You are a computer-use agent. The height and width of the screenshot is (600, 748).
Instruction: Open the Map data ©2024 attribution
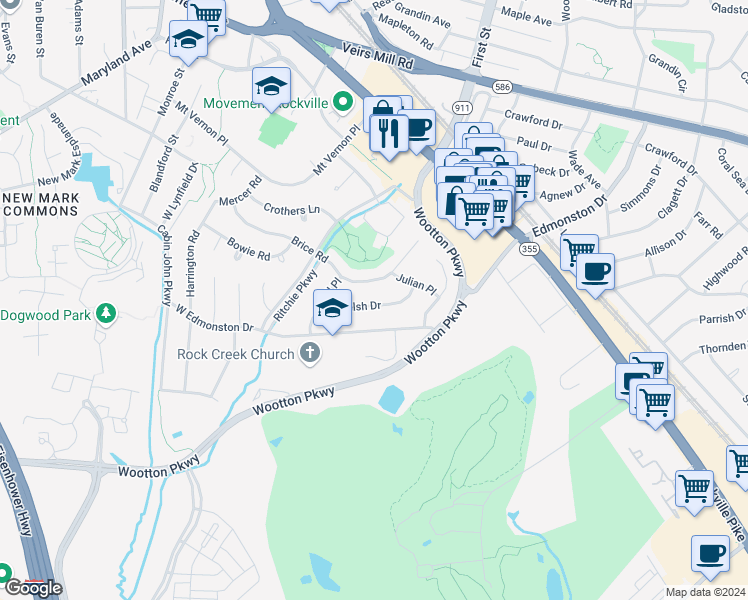(x=705, y=592)
